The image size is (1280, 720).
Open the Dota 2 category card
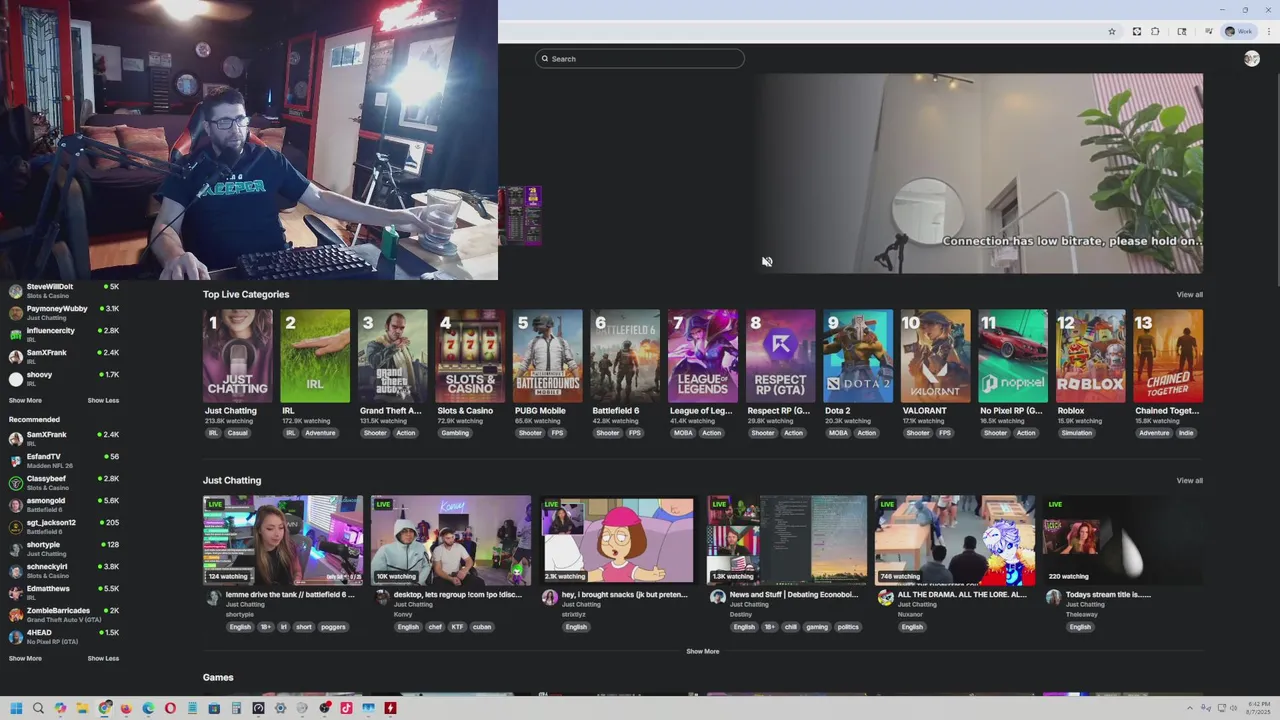[858, 356]
